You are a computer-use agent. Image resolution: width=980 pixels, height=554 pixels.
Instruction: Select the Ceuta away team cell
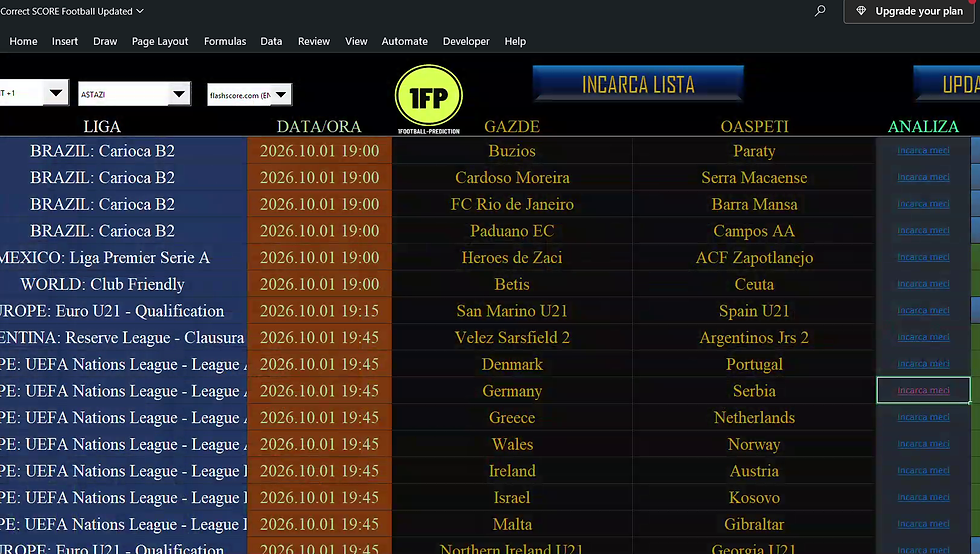(x=754, y=285)
